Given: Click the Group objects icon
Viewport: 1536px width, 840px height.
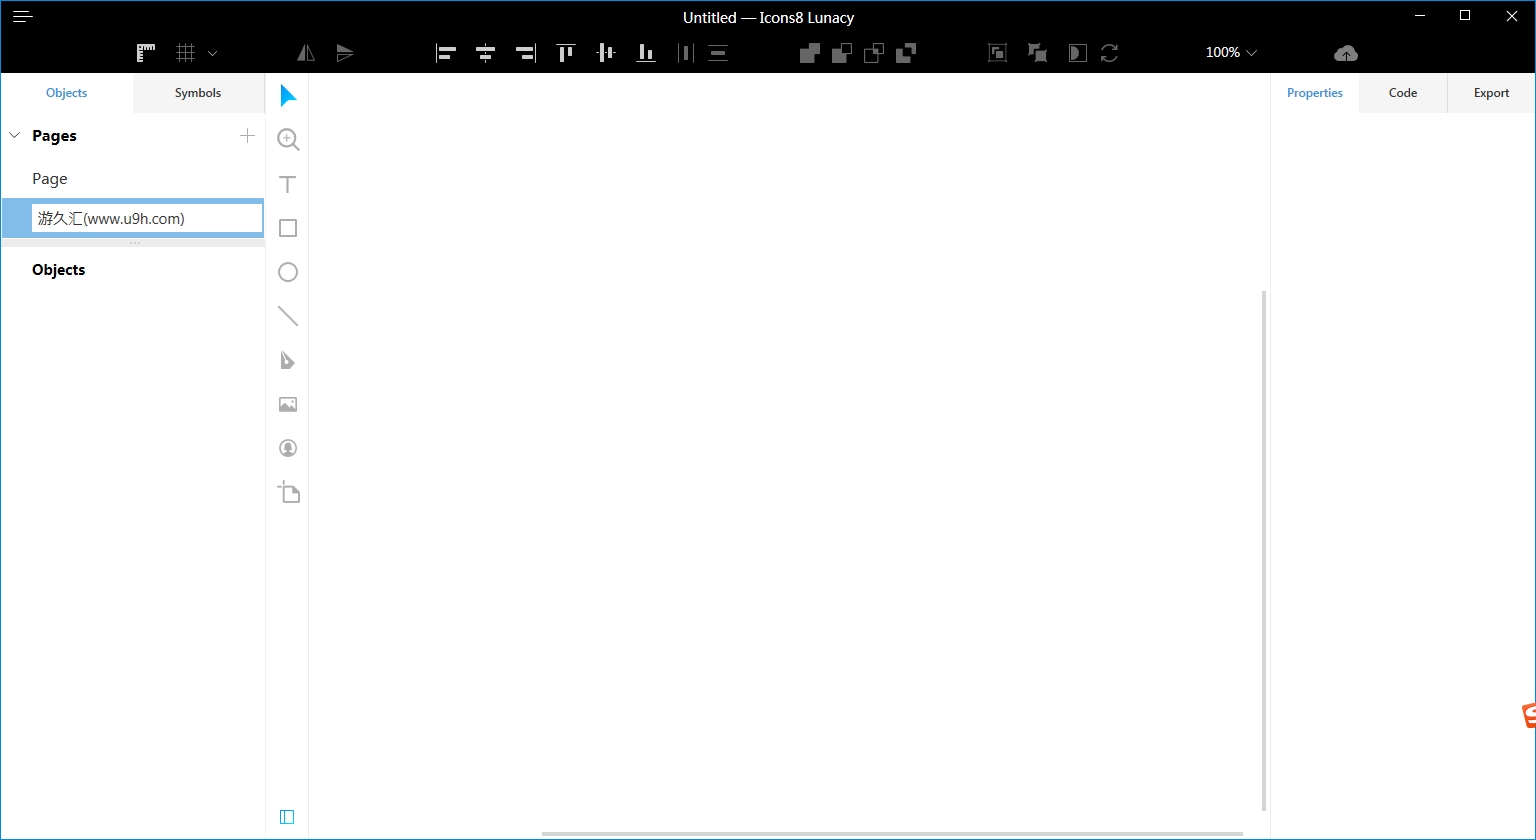Looking at the screenshot, I should (997, 53).
